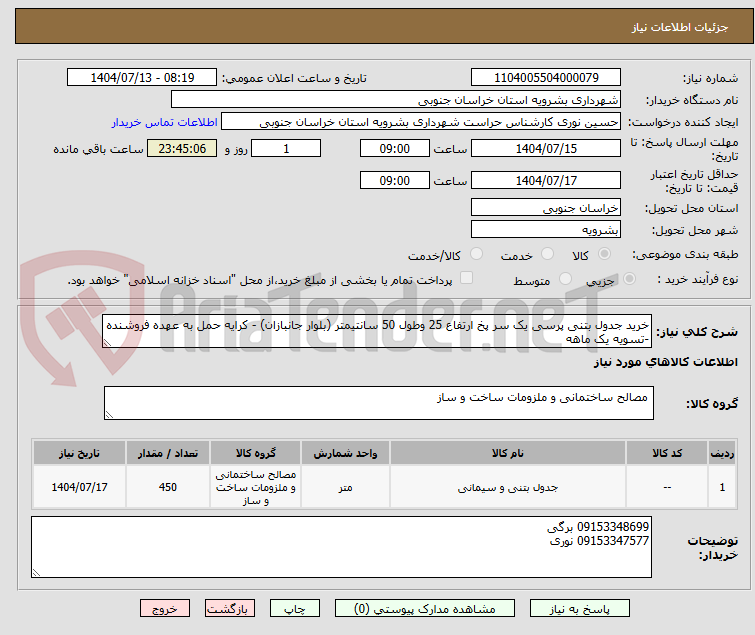Viewport: 755px width, 635px height.
Task: Select the جزیی purchase type radio
Action: 629,279
